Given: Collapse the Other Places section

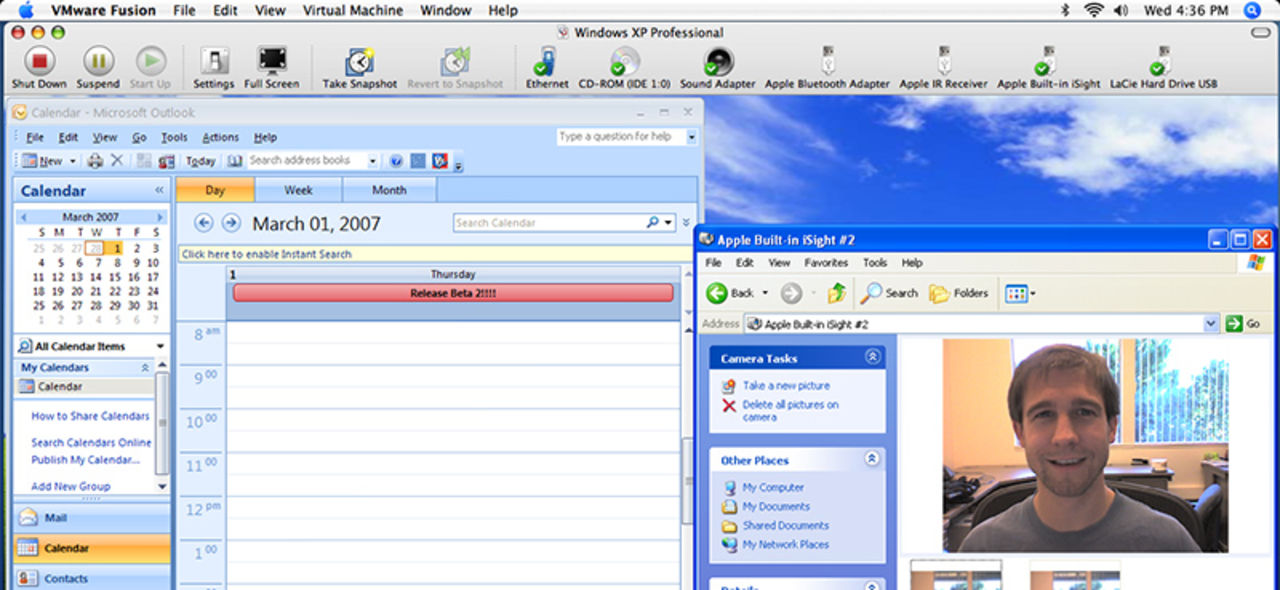Looking at the screenshot, I should click(873, 459).
